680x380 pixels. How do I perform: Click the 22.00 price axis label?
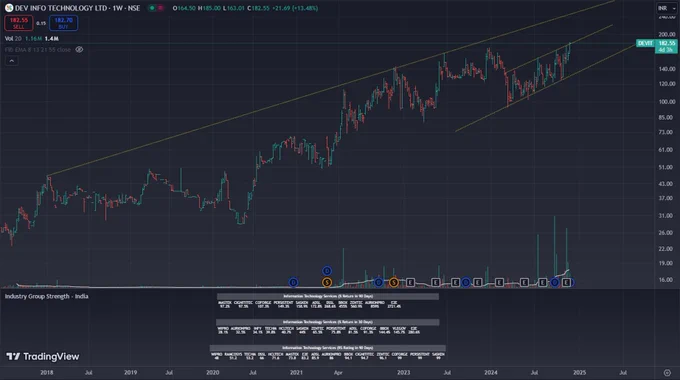pyautogui.click(x=667, y=249)
